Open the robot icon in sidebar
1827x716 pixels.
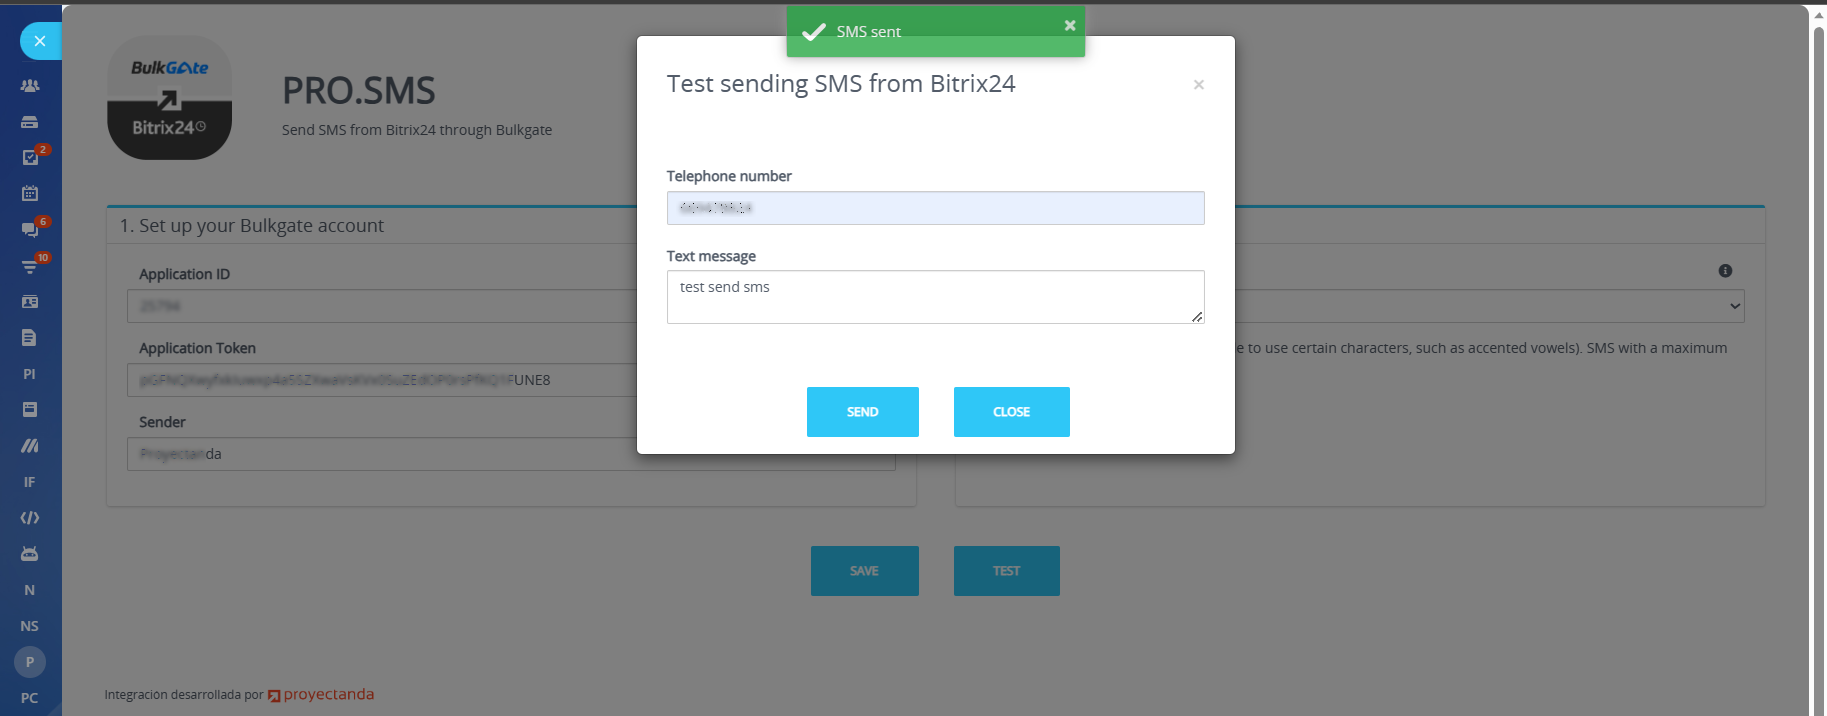pos(30,554)
